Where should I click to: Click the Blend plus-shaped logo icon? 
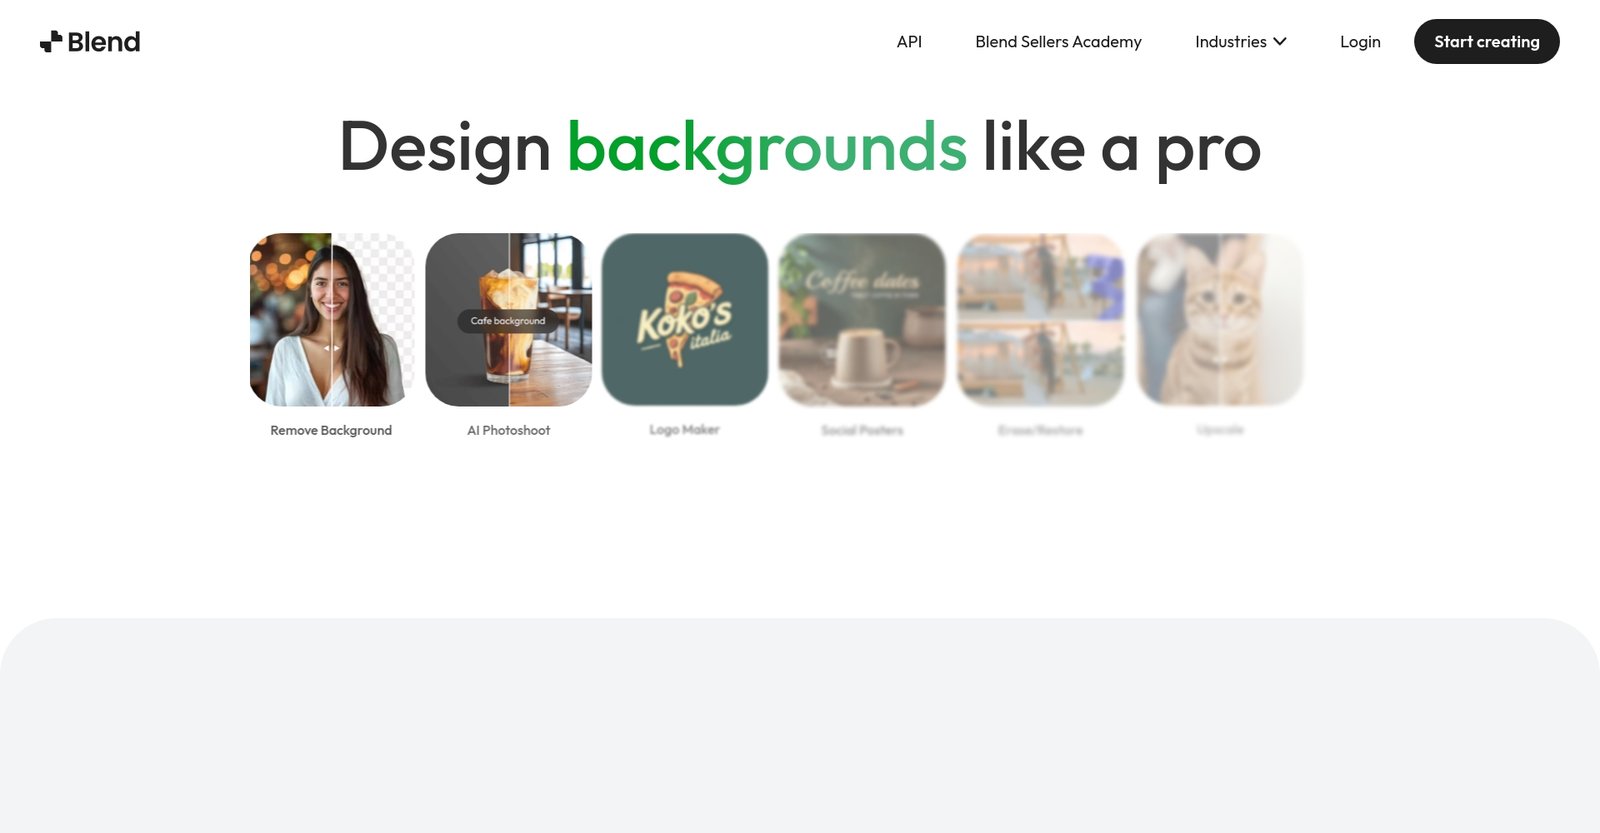[x=51, y=41]
